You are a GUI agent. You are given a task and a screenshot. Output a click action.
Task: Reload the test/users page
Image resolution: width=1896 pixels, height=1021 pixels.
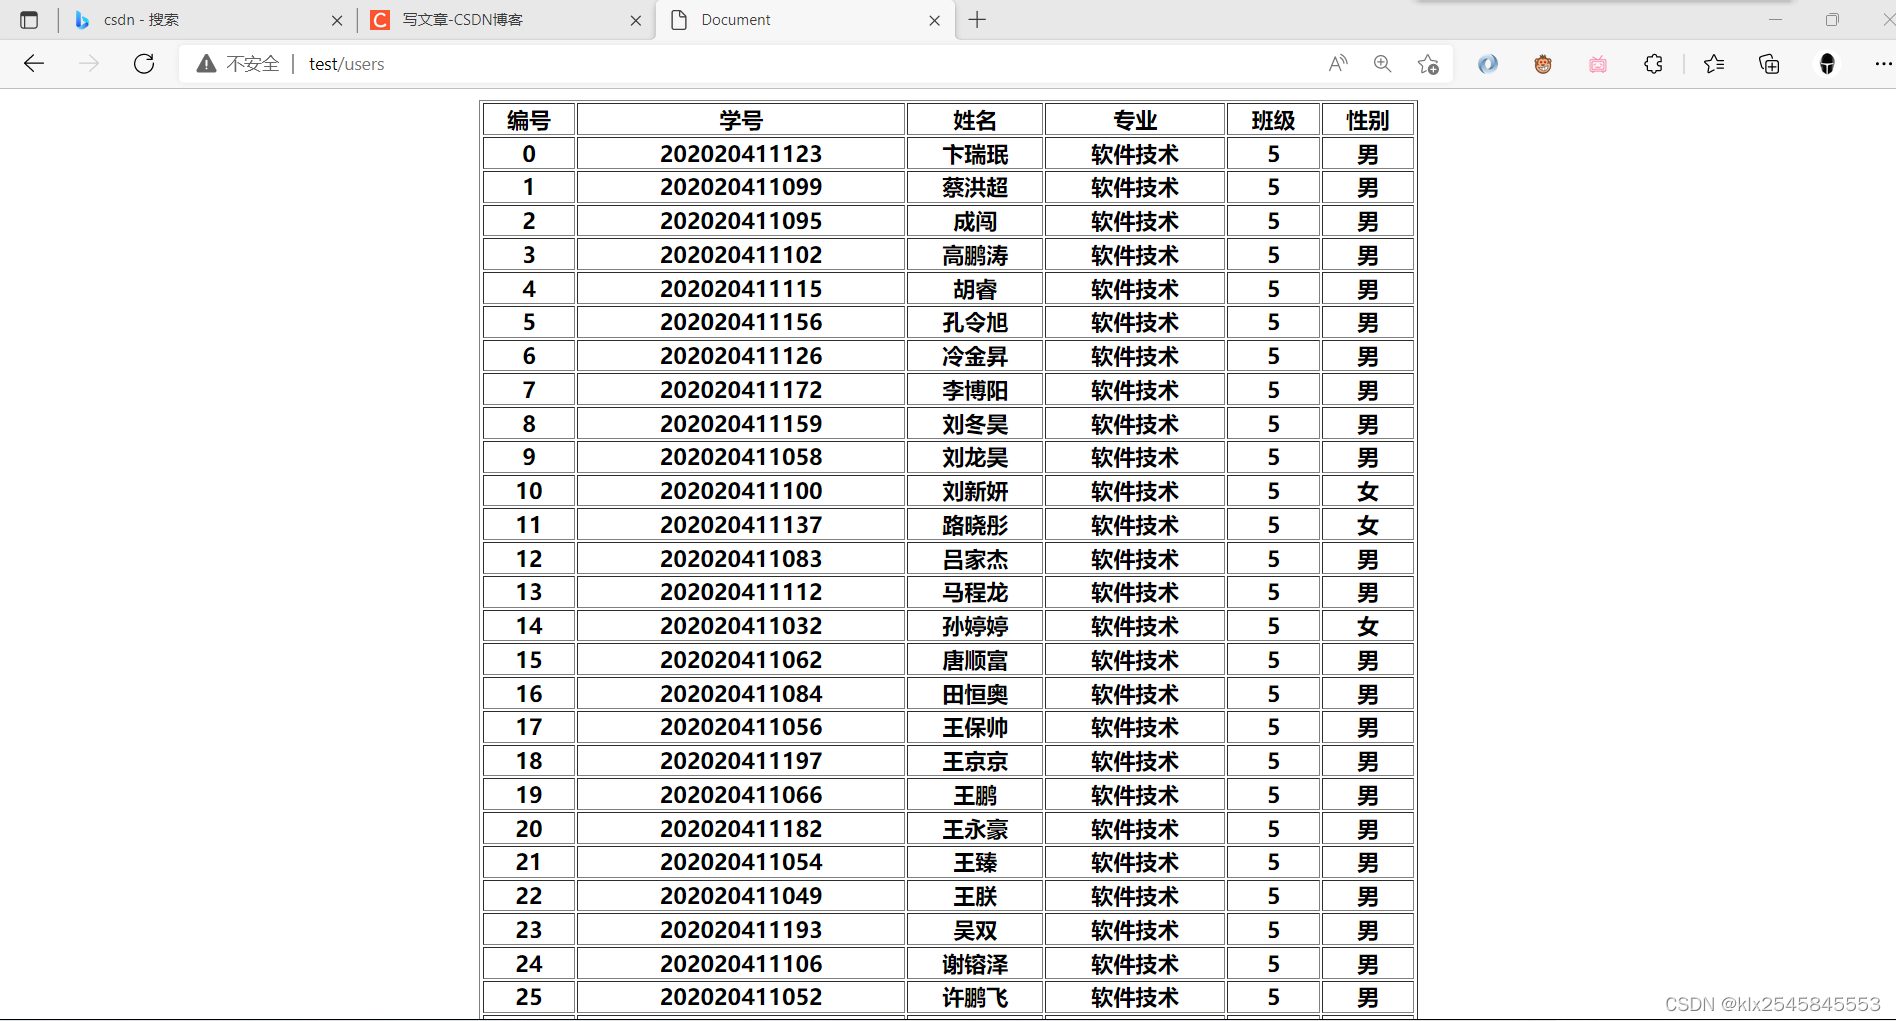pos(144,64)
